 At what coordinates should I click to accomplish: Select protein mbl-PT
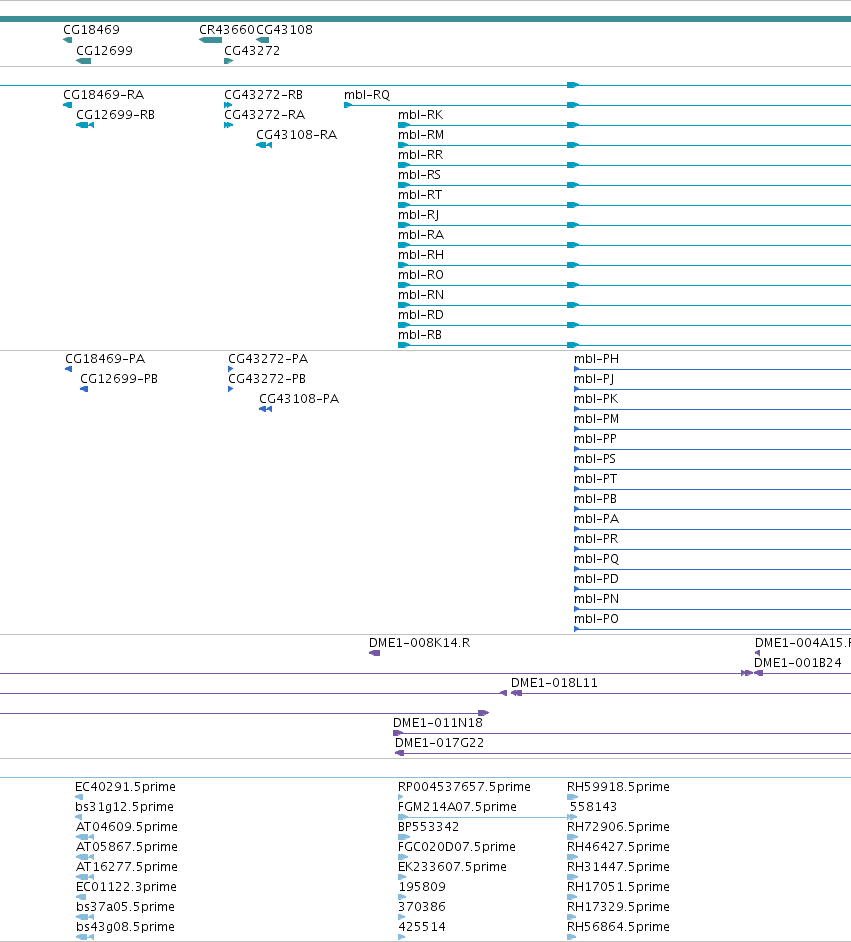595,479
